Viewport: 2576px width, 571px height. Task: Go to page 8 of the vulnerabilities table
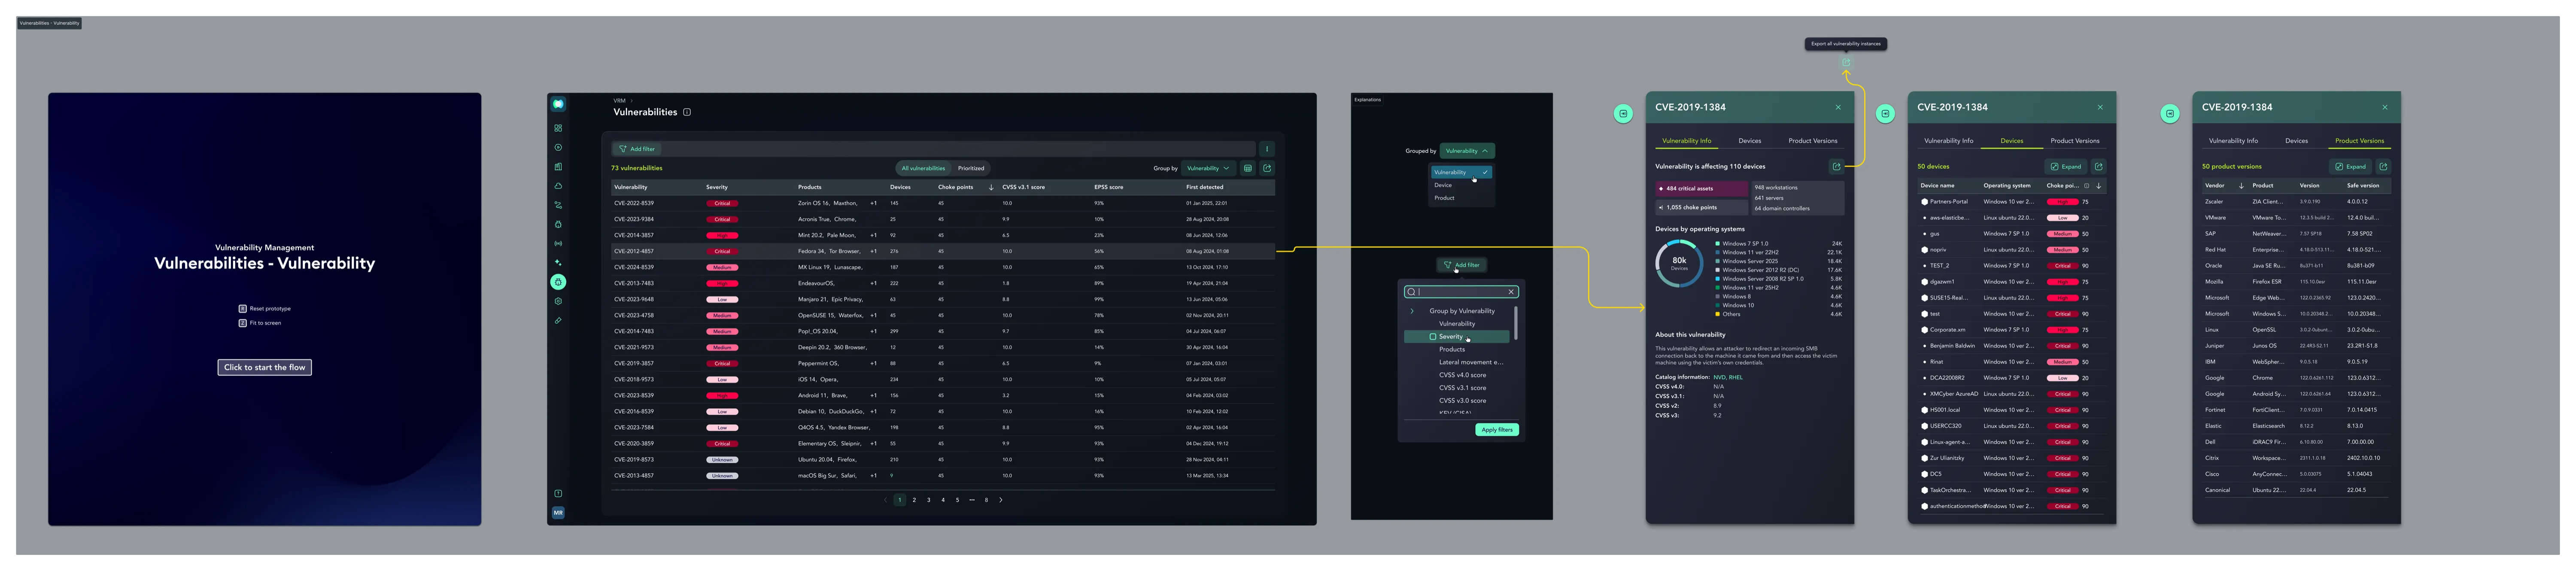tap(986, 500)
